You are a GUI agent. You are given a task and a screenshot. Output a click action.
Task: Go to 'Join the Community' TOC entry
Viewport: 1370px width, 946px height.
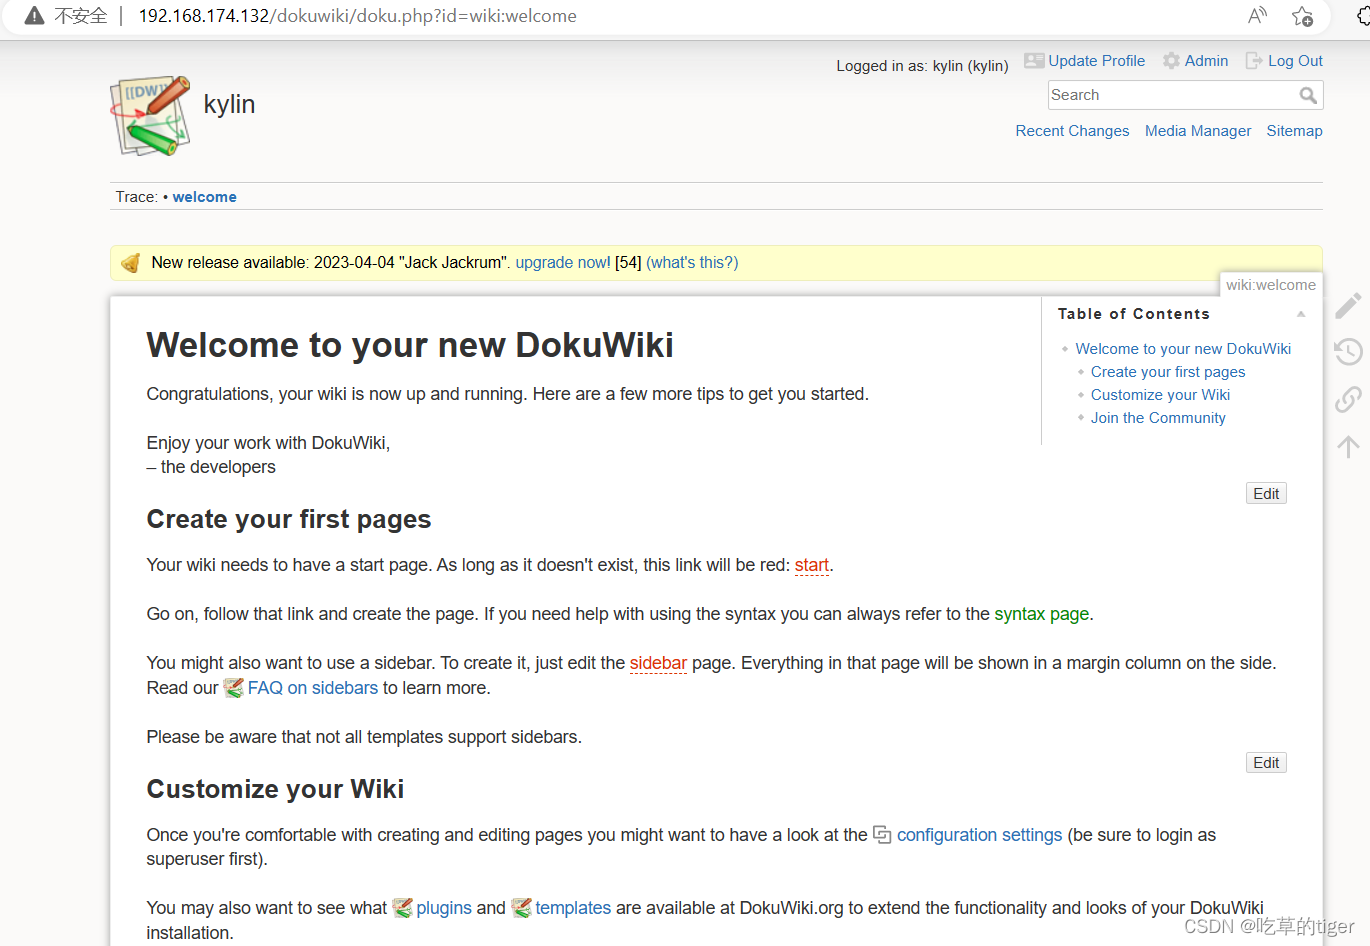pyautogui.click(x=1158, y=418)
